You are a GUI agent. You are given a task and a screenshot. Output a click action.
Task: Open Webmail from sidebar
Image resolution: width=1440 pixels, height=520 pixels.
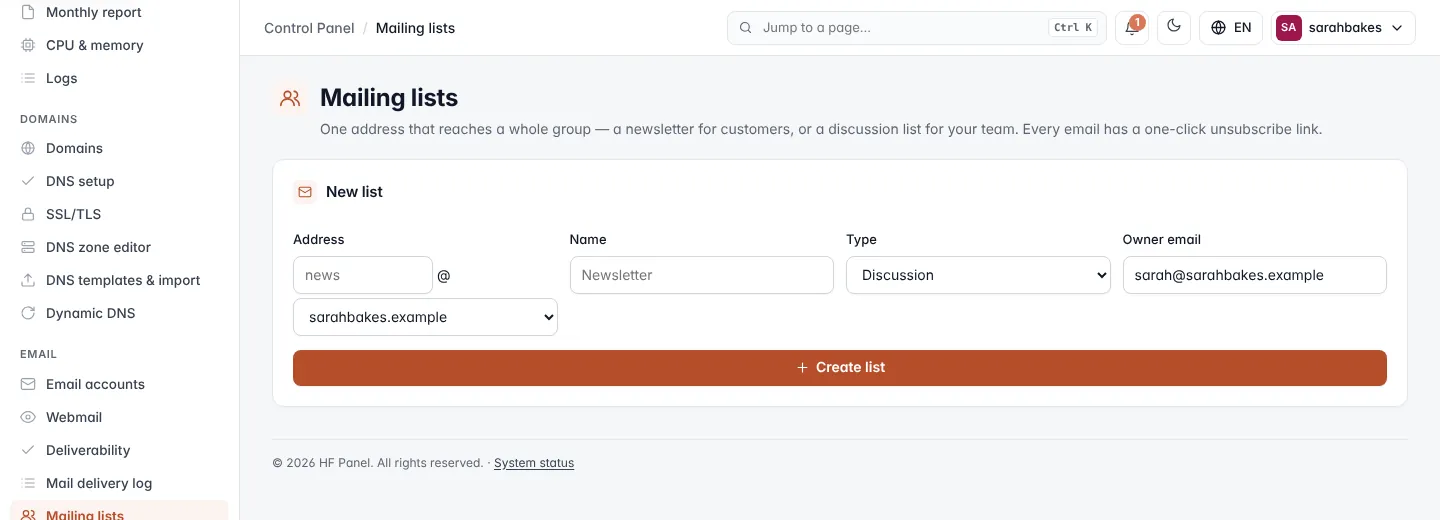tap(119, 417)
